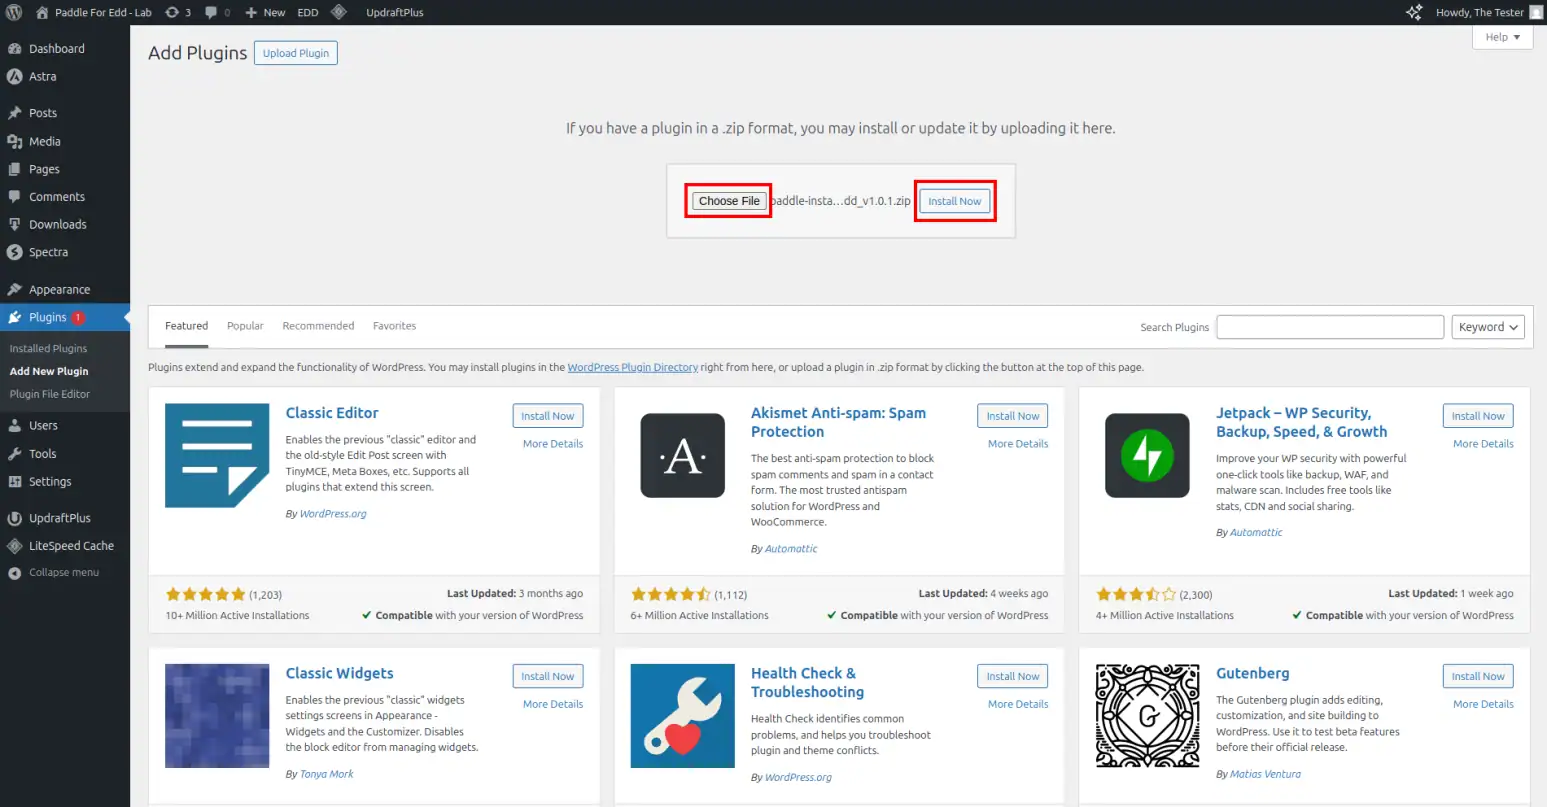This screenshot has width=1547, height=807.
Task: Click the Gutenberg plugin icon
Action: (x=1147, y=716)
